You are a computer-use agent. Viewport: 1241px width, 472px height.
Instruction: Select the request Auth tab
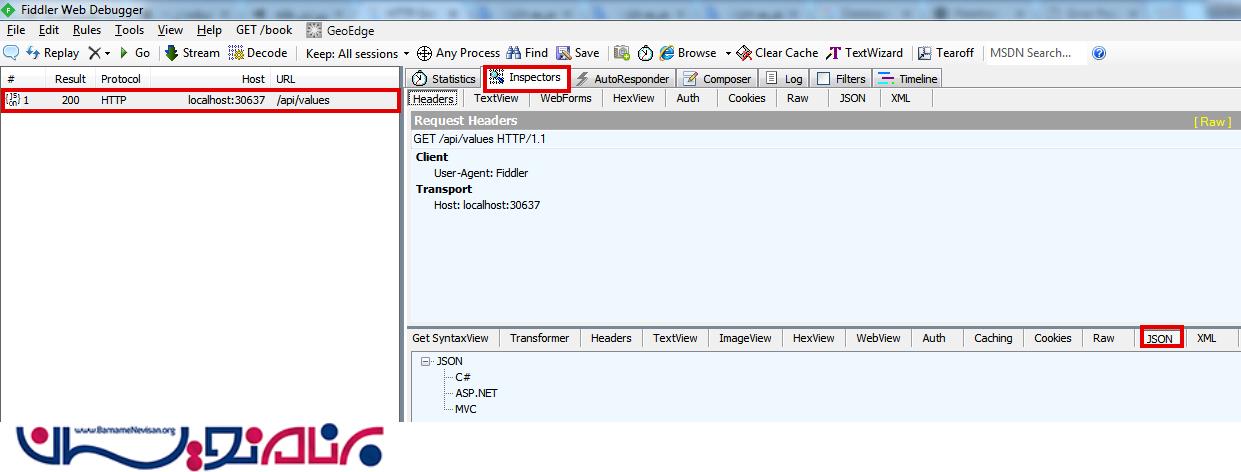(688, 98)
